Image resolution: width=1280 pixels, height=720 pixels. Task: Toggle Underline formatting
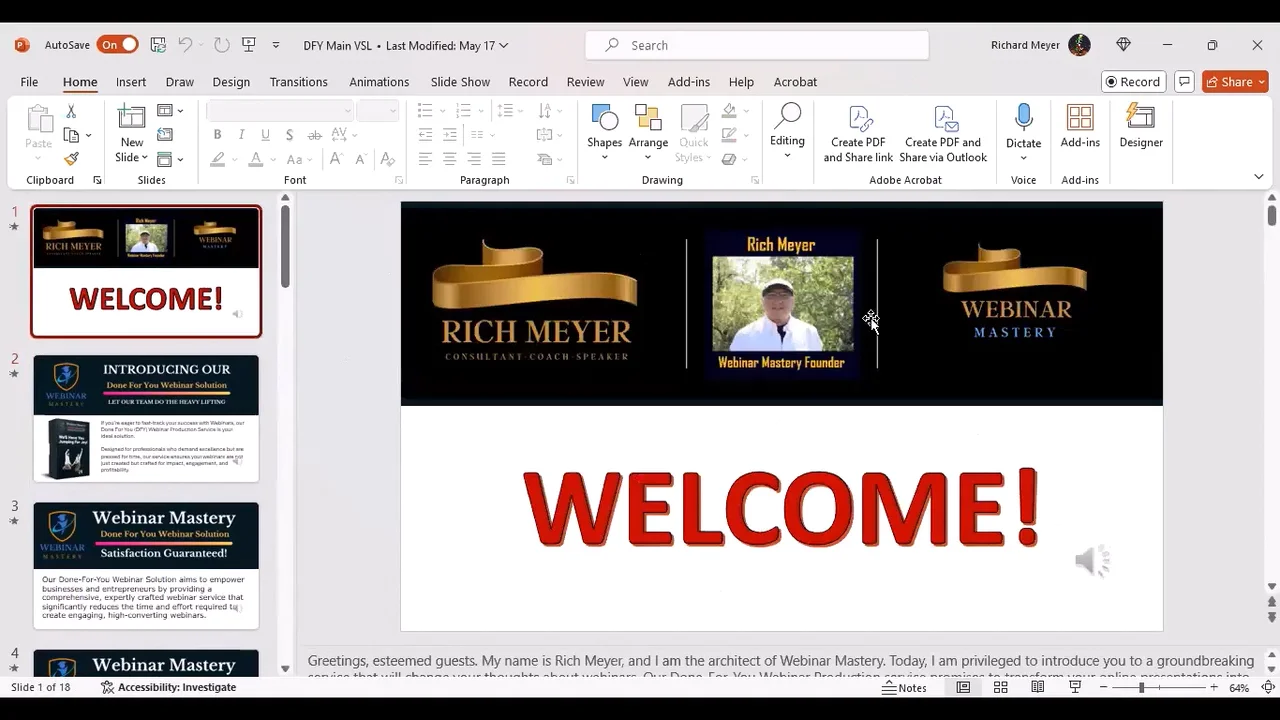pos(265,135)
